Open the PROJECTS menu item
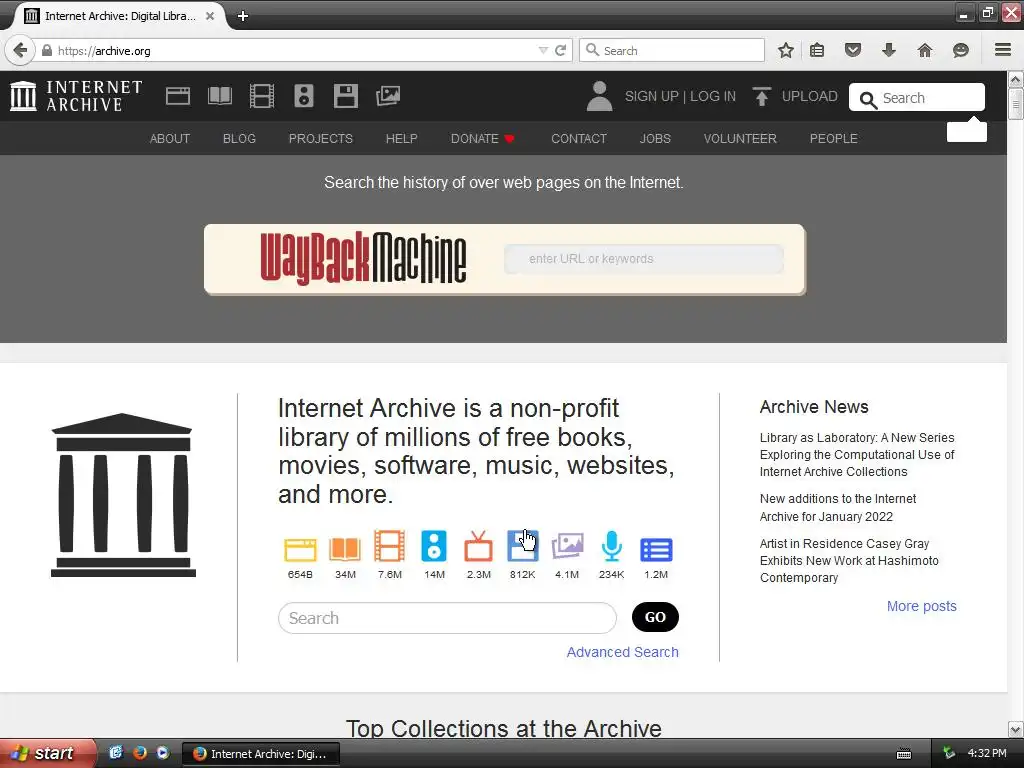Screen dimensions: 1024x768 [321, 138]
